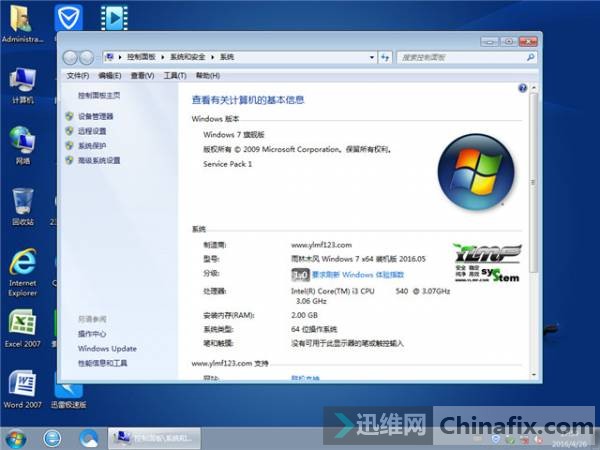Click the address bar computer icon

click(109, 57)
